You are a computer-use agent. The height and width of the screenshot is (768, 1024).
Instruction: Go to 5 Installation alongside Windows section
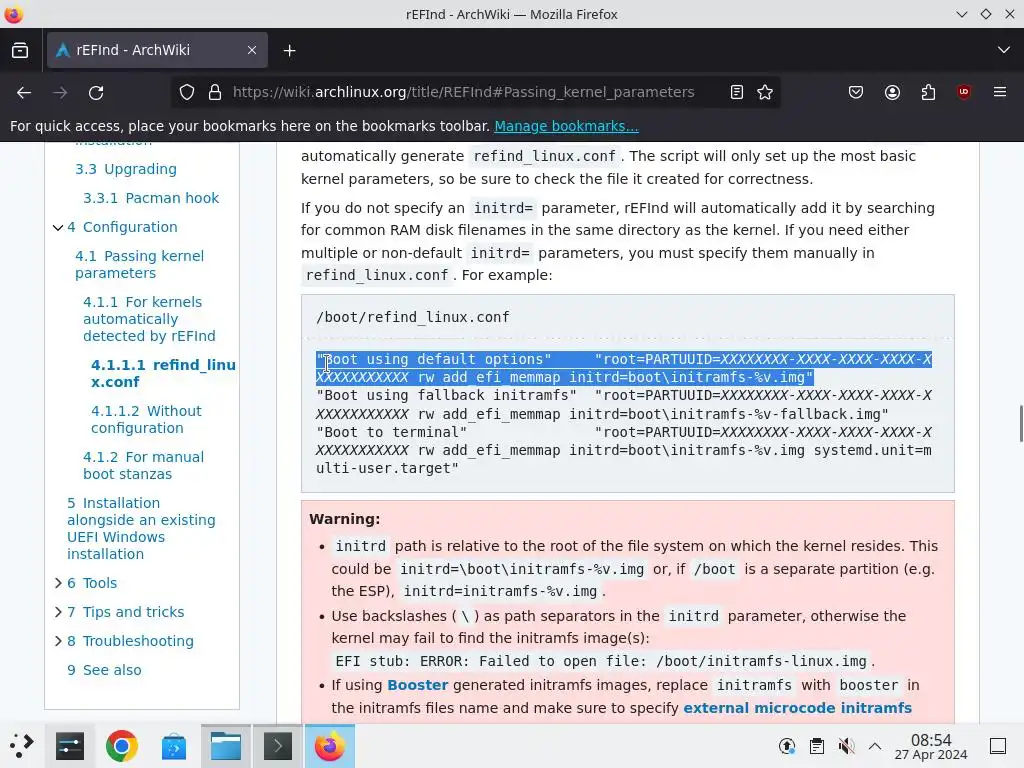coord(141,528)
